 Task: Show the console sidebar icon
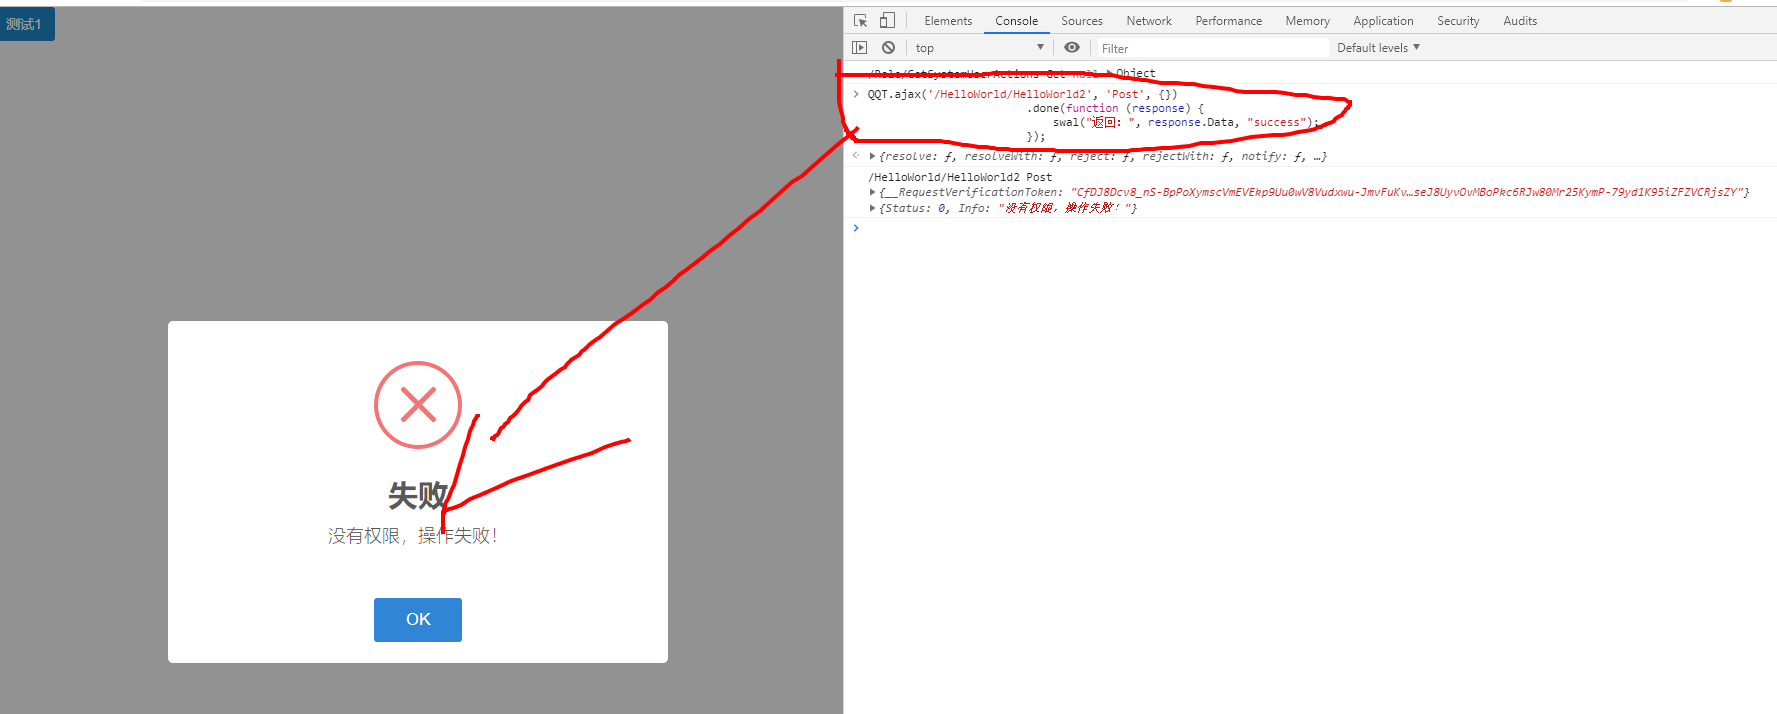[x=859, y=47]
